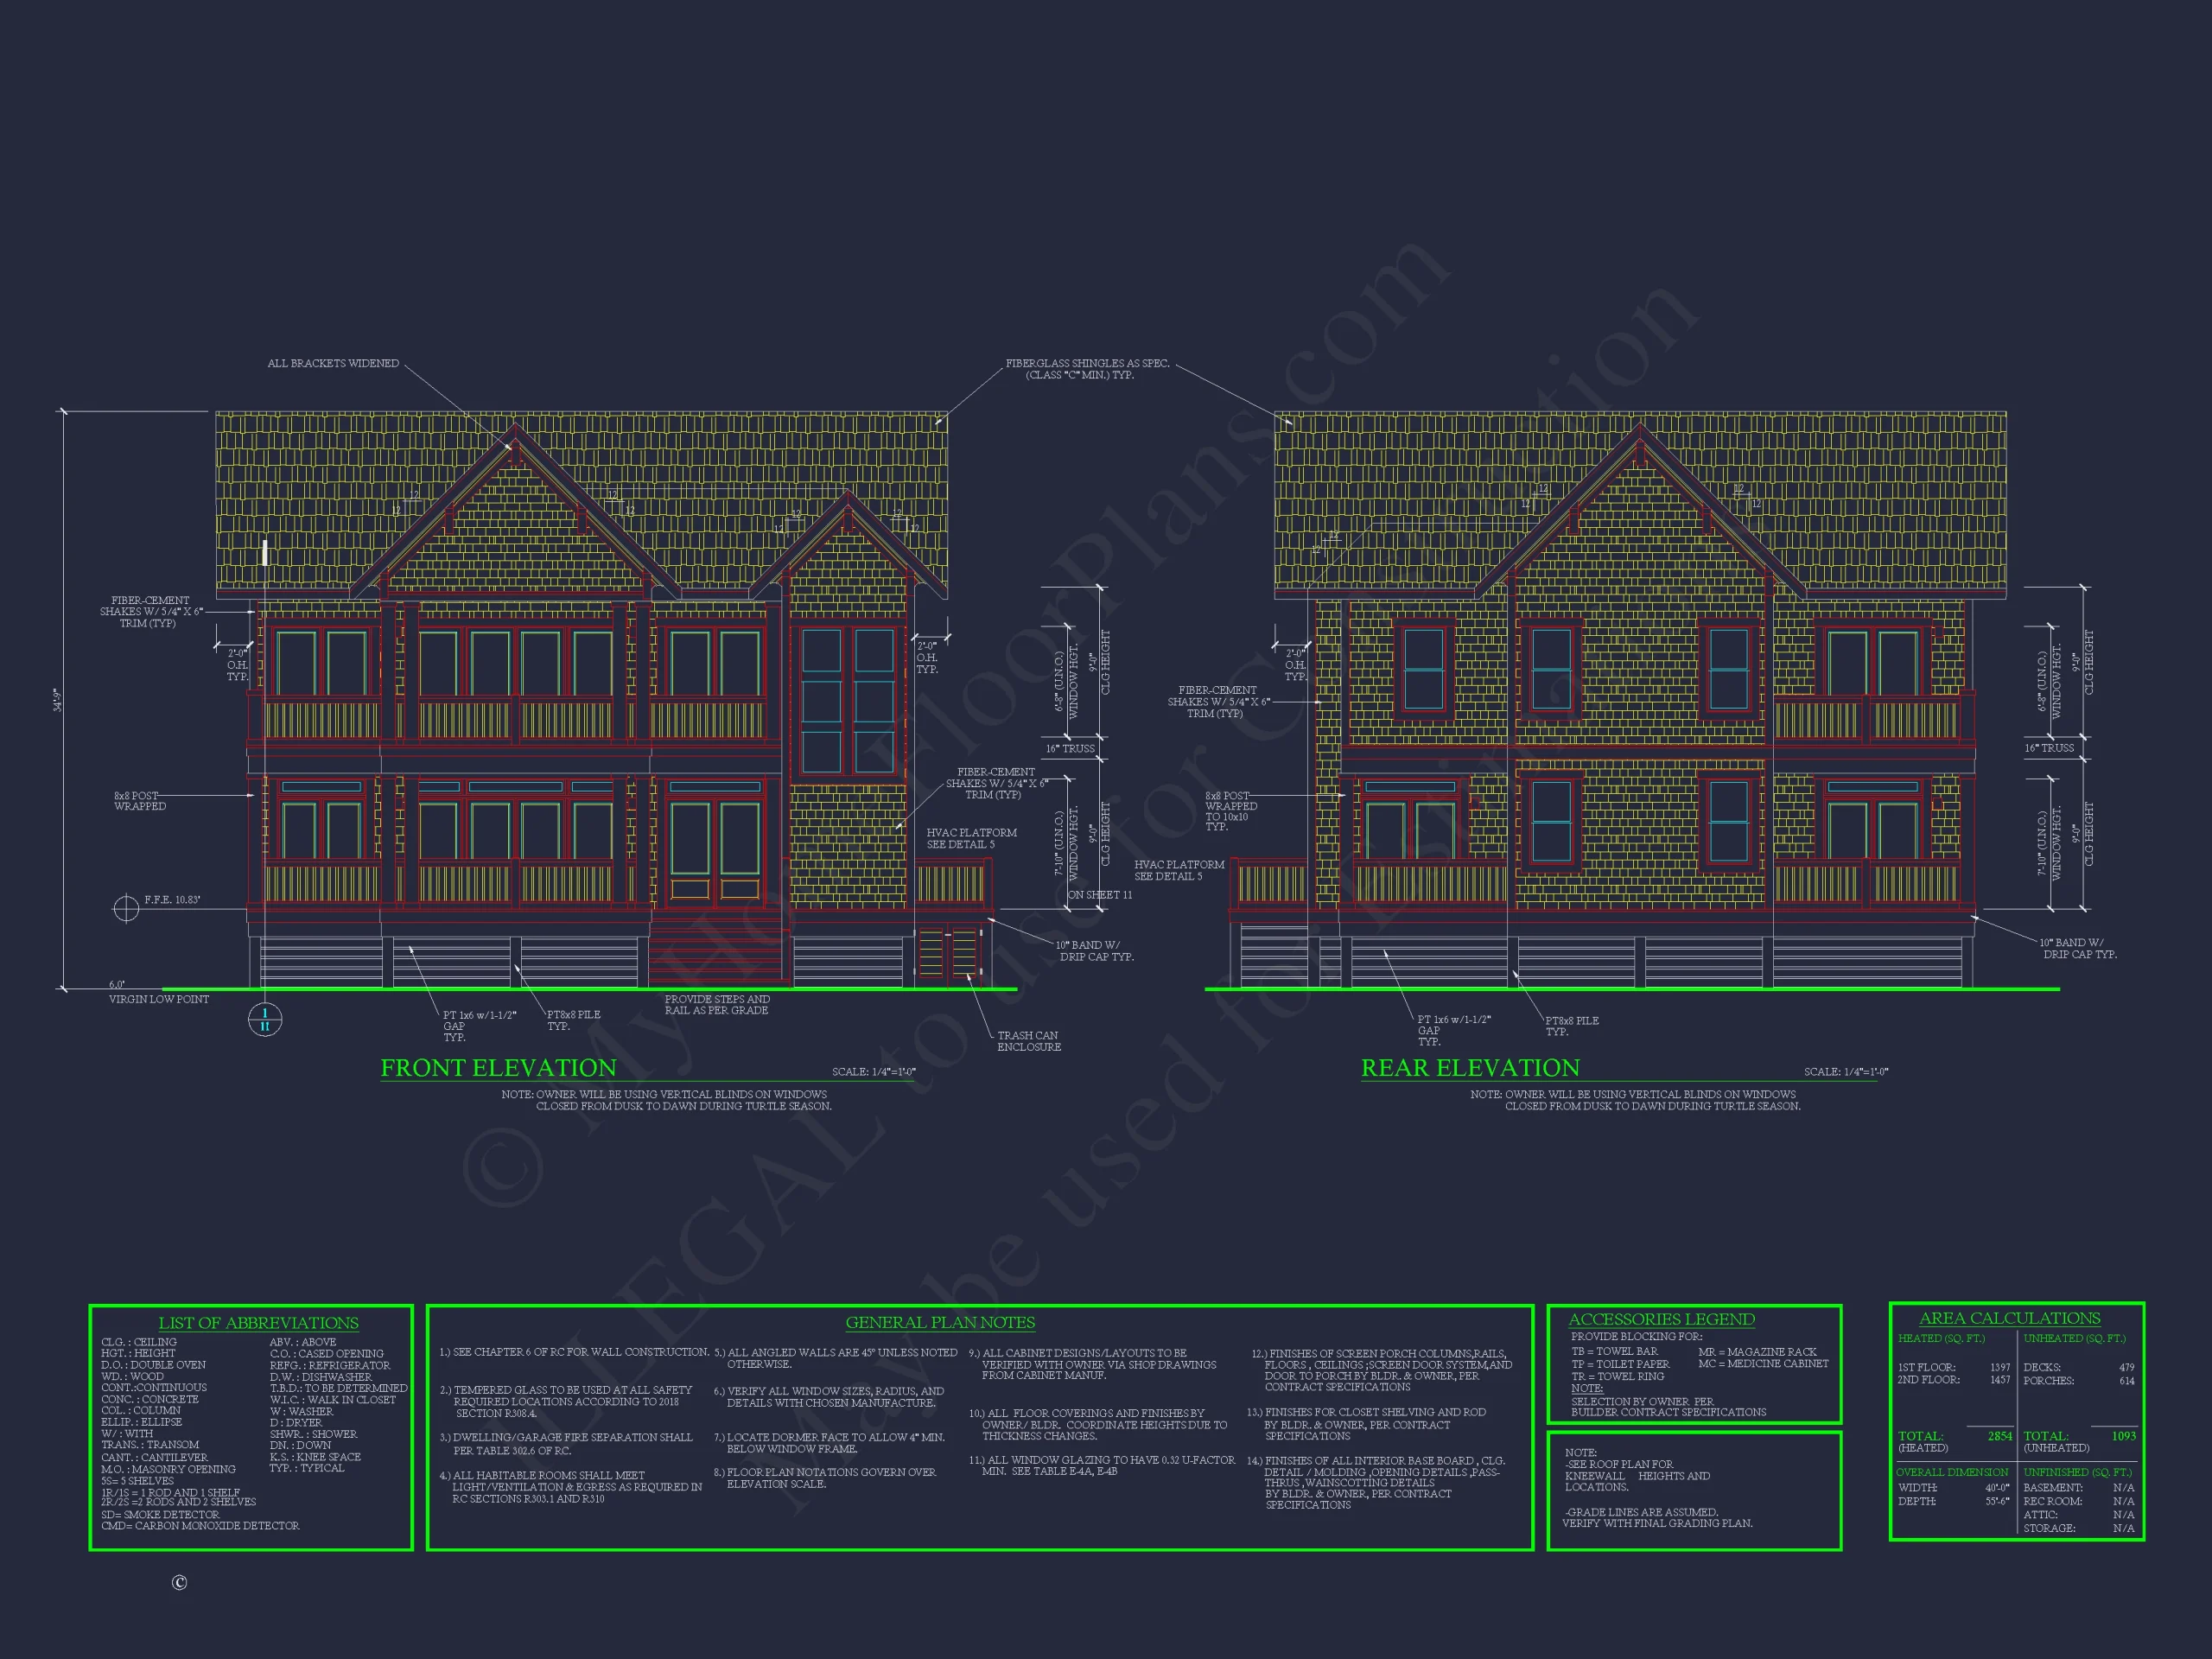Select the 'K.S. : KNEE SPACE' abbreviation
This screenshot has height=1659, width=2212.
315,1457
